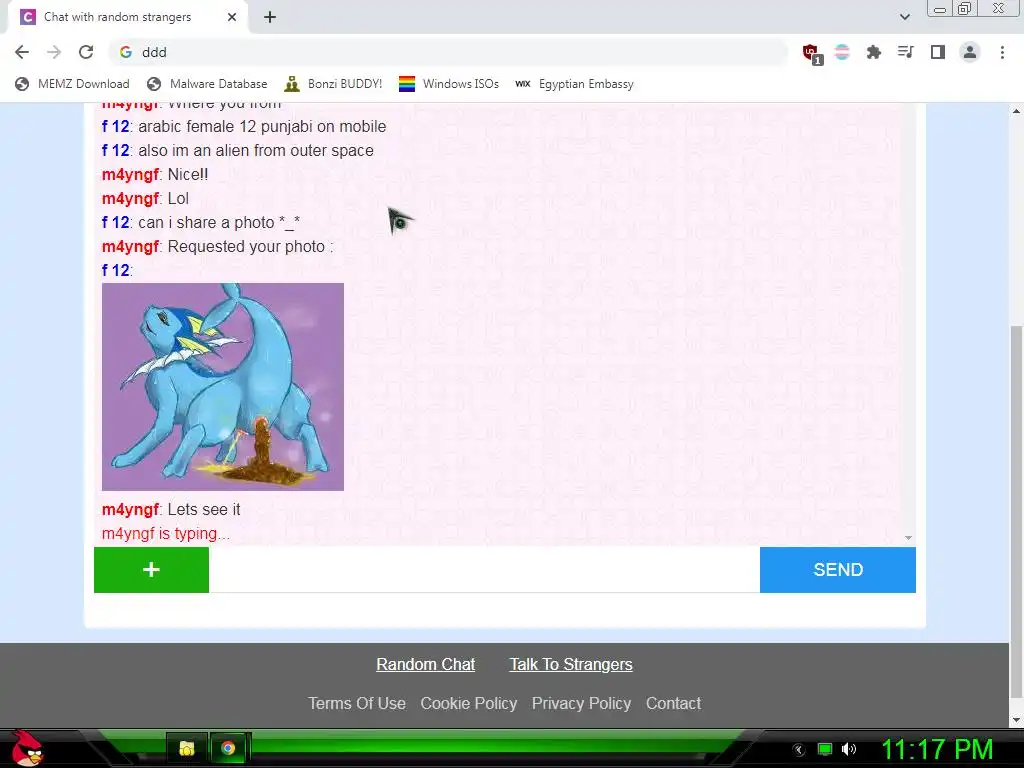Toggle the browser side panel
1024x768 pixels.
tap(937, 52)
